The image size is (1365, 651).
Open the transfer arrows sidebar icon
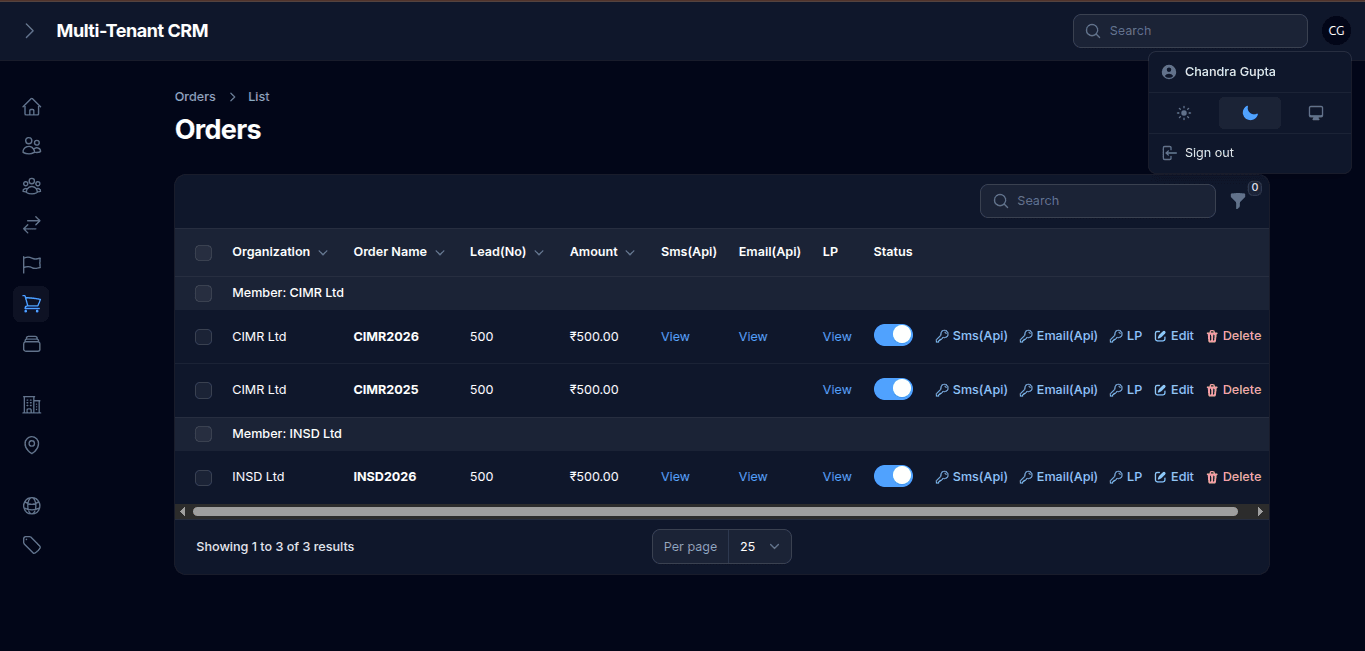[x=31, y=225]
